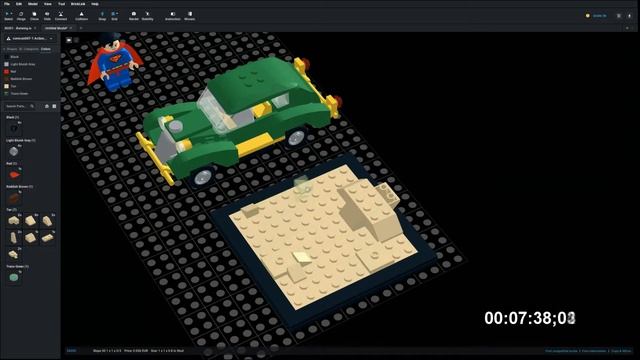Image resolution: width=640 pixels, height=360 pixels.
Task: Click Find compatible bricks link
Action: 561,351
